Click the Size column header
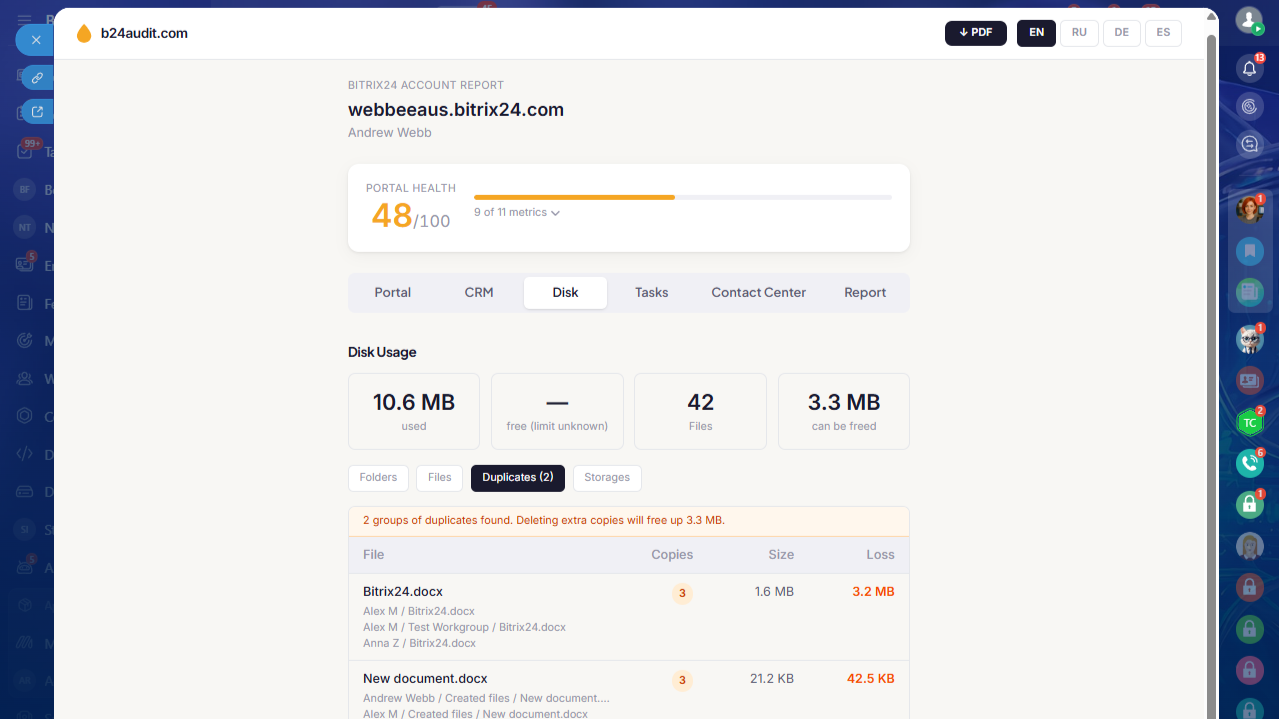 pyautogui.click(x=781, y=554)
